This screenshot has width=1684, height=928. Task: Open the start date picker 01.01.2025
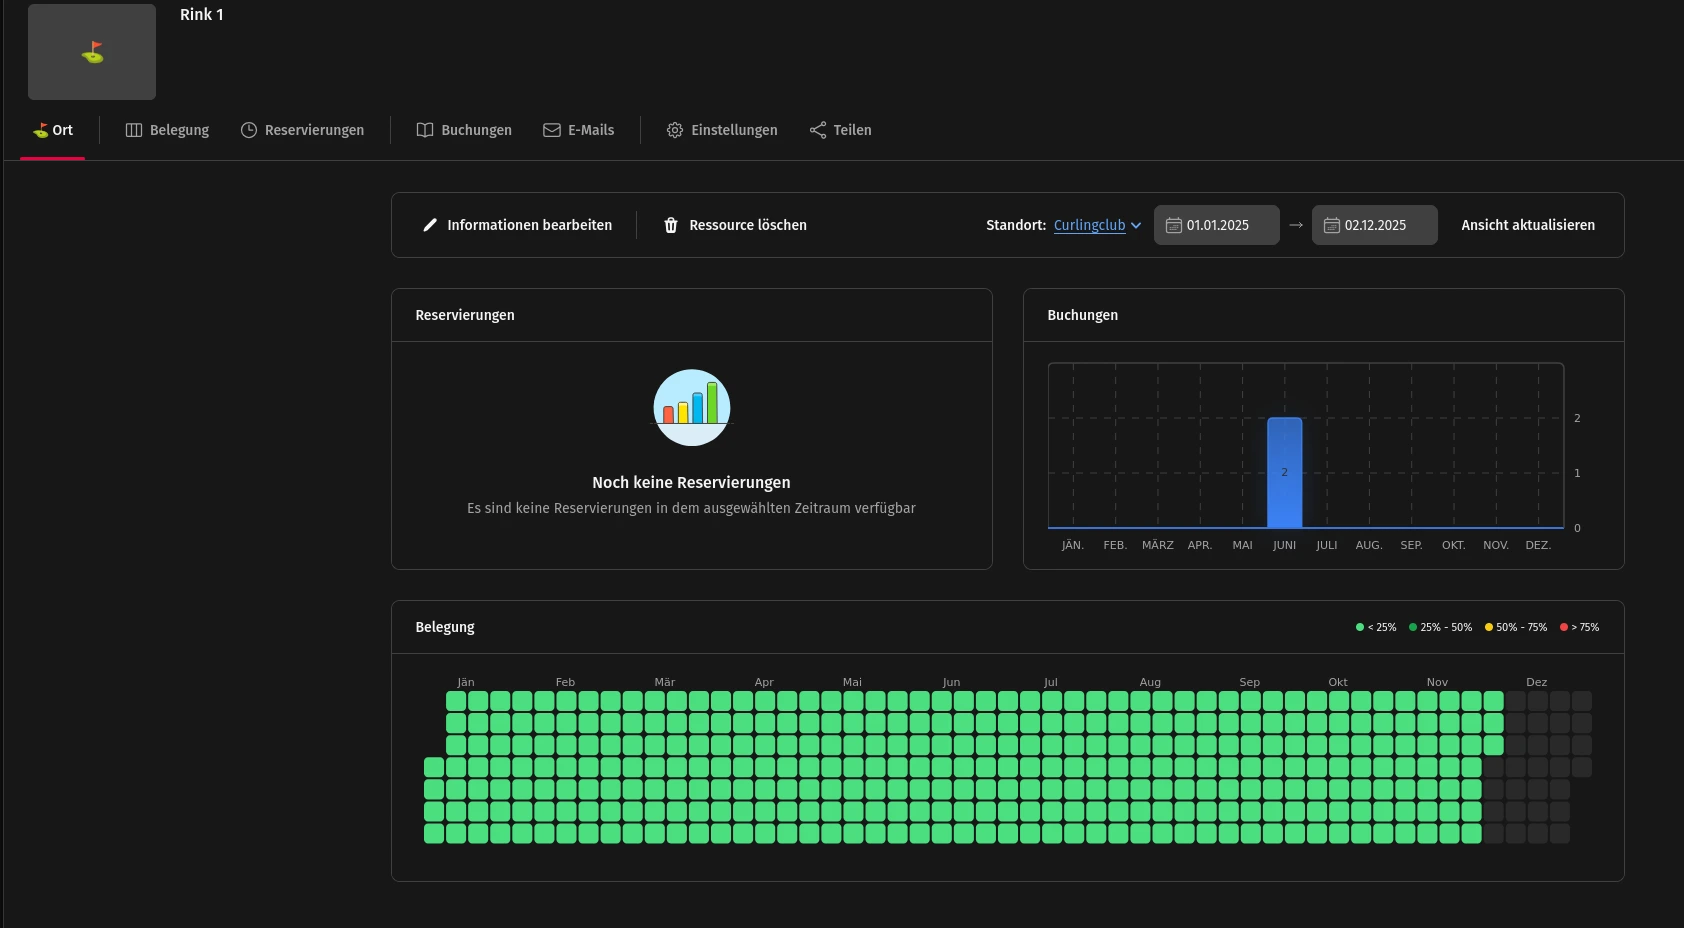(x=1217, y=225)
